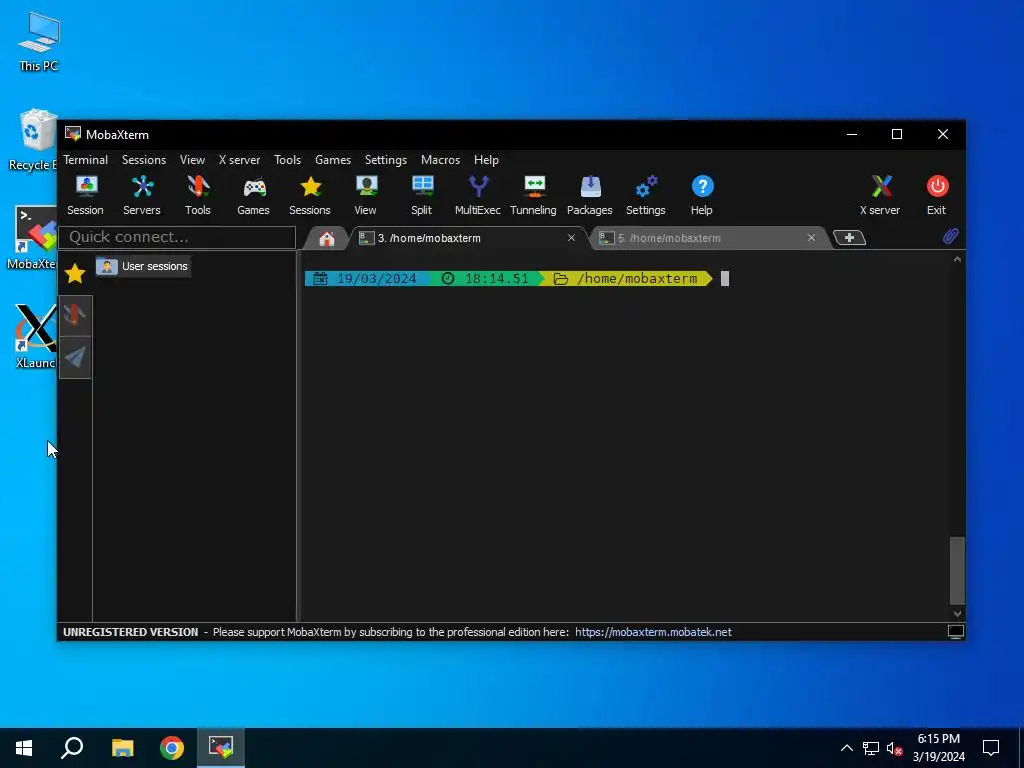Click the paperclip attach icon
This screenshot has width=1024, height=768.
(950, 236)
